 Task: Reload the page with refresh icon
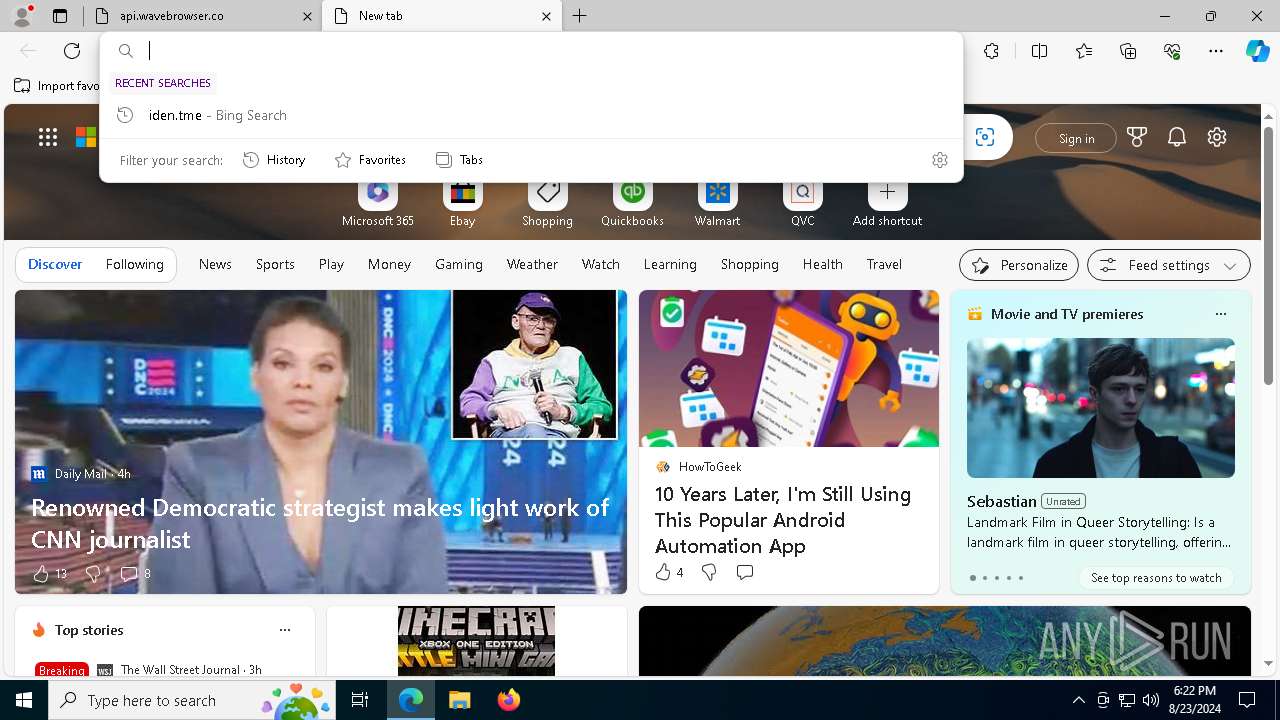click(x=72, y=51)
